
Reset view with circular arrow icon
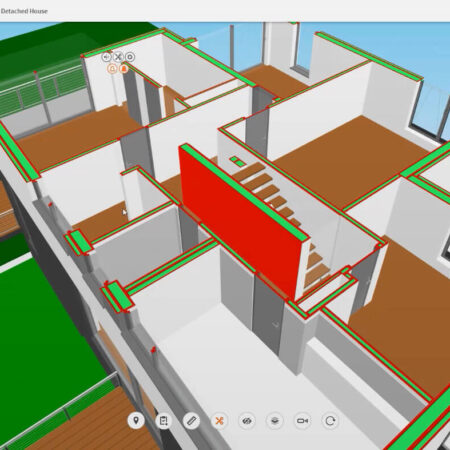[330, 421]
